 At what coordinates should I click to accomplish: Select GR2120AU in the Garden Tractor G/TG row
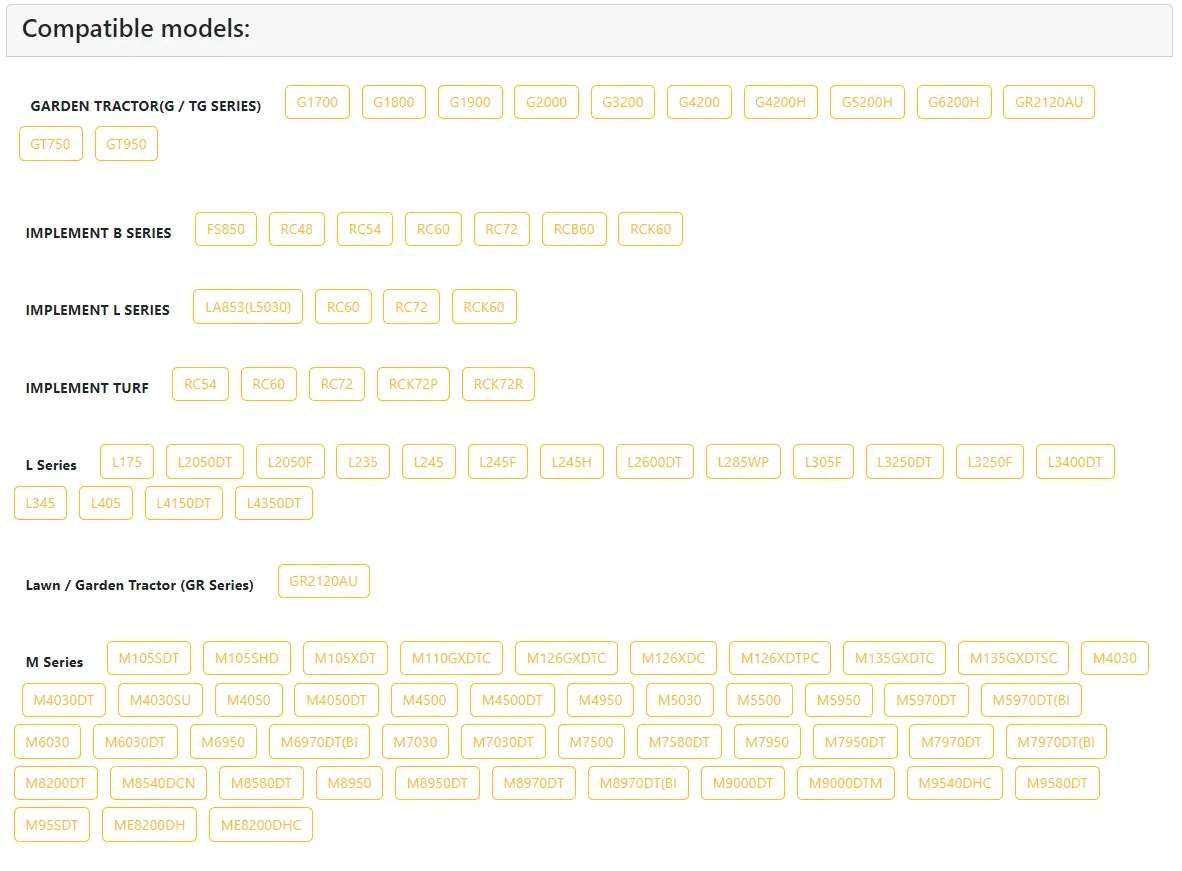point(1049,103)
